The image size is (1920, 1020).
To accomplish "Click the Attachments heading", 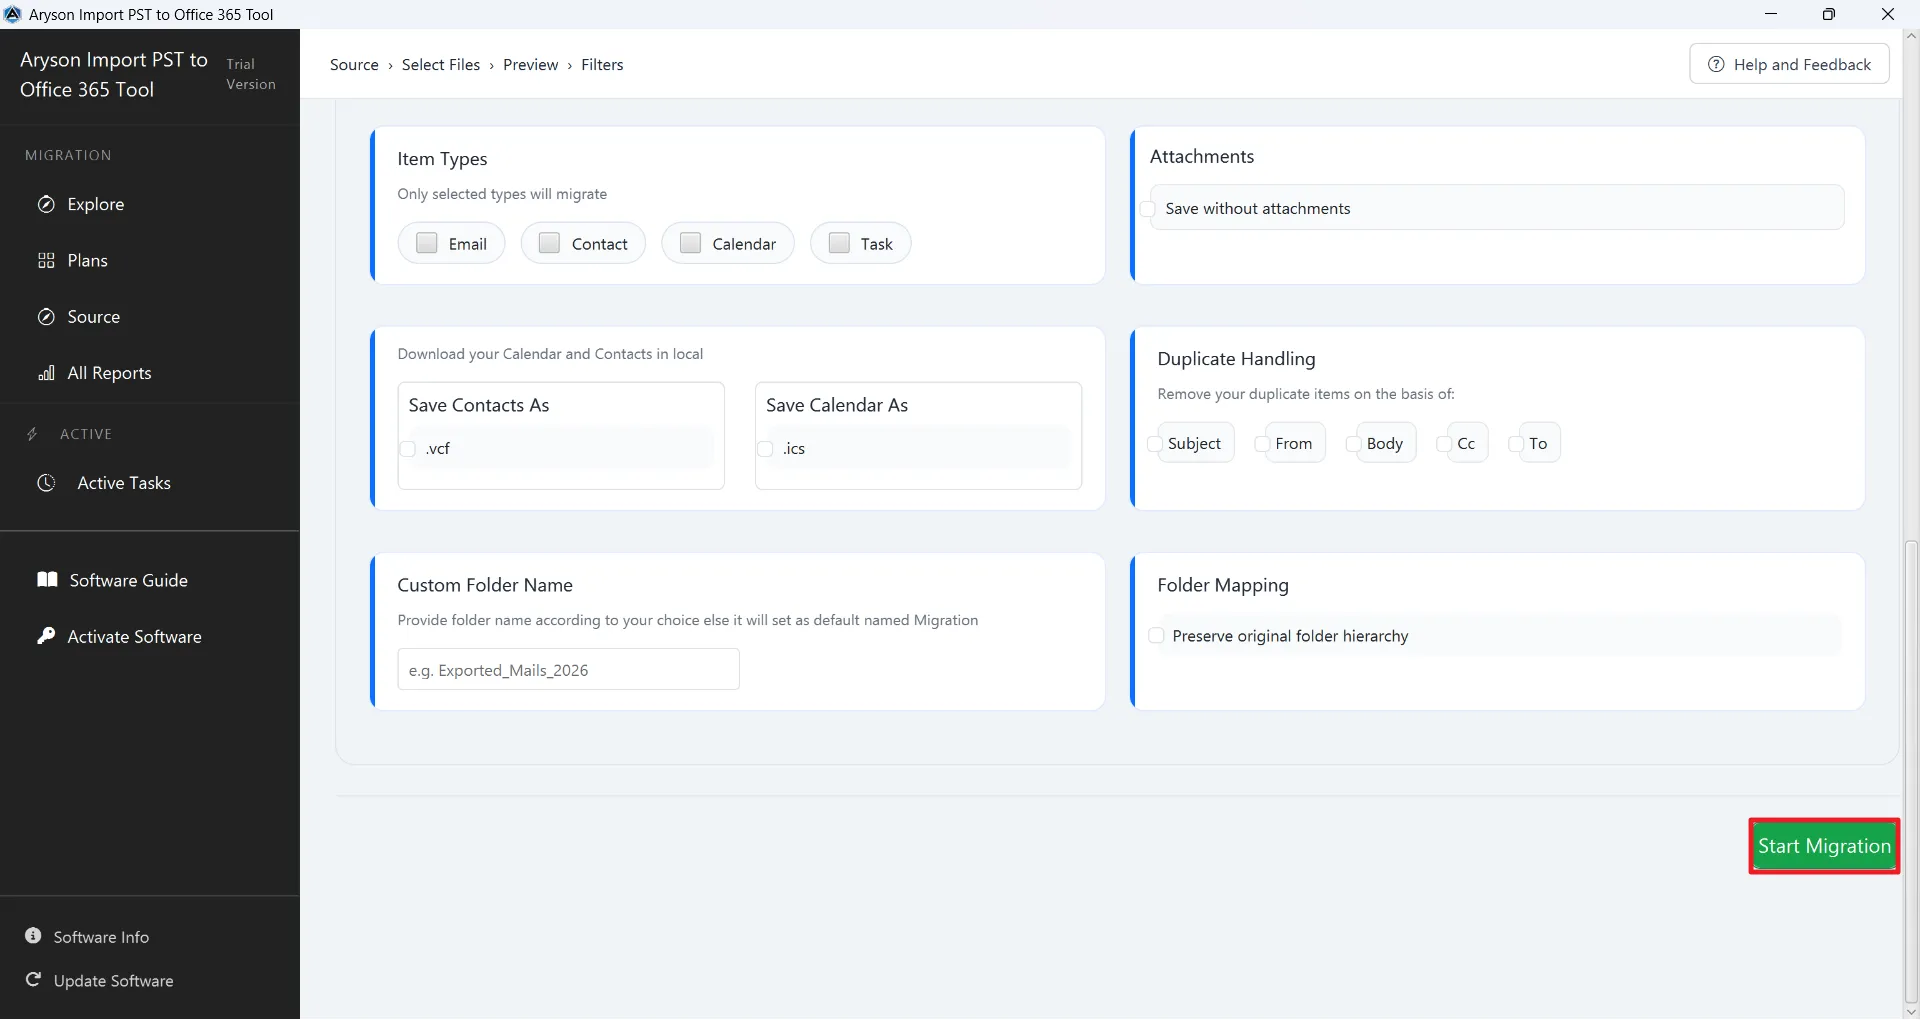I will (x=1201, y=157).
